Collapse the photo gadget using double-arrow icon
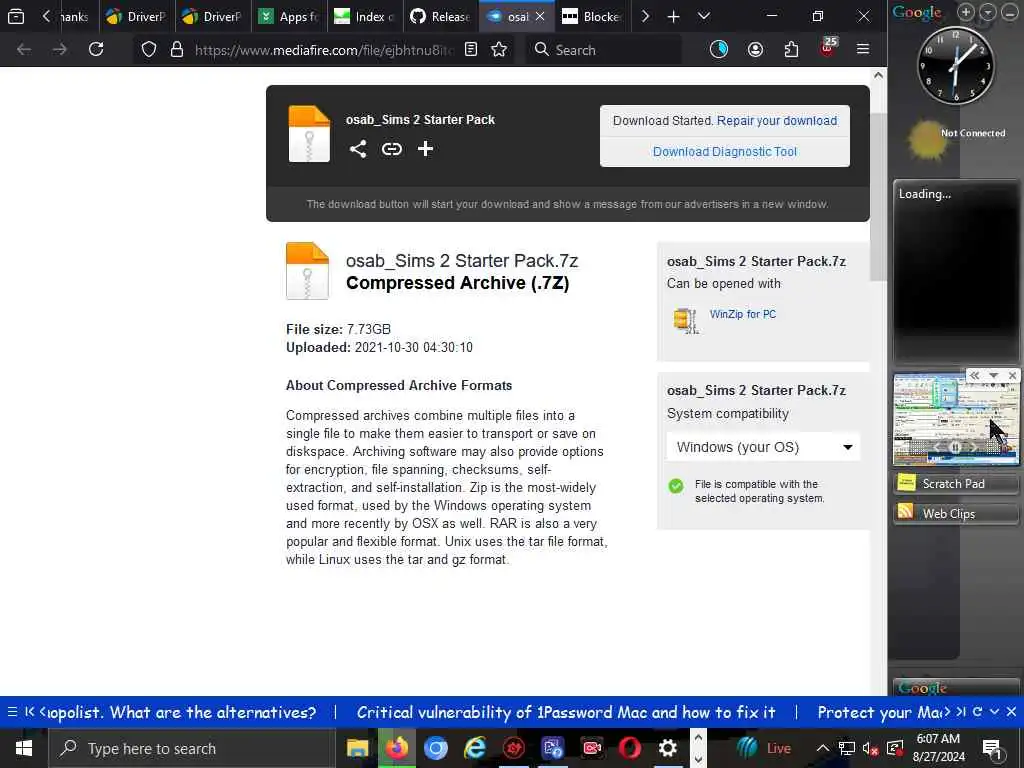 [x=974, y=376]
